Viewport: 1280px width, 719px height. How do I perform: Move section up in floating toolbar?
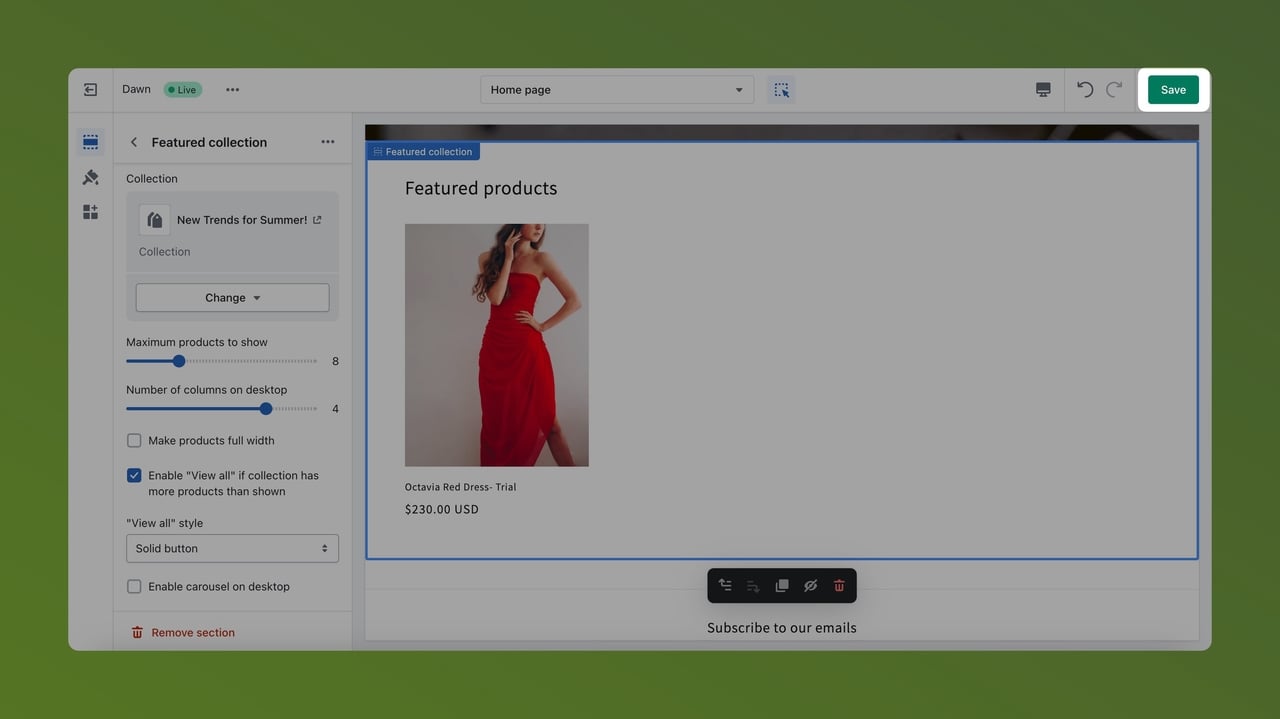[x=725, y=586]
